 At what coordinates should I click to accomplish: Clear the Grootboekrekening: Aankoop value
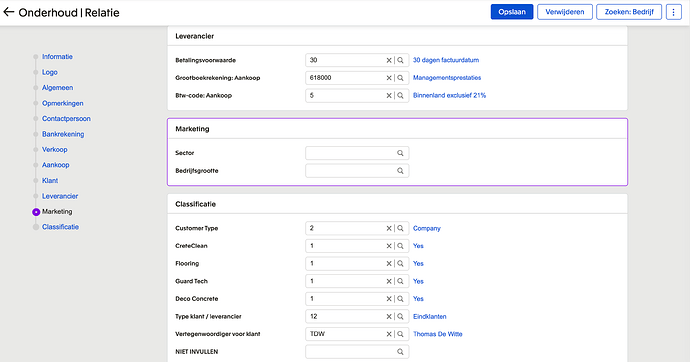[x=389, y=78]
